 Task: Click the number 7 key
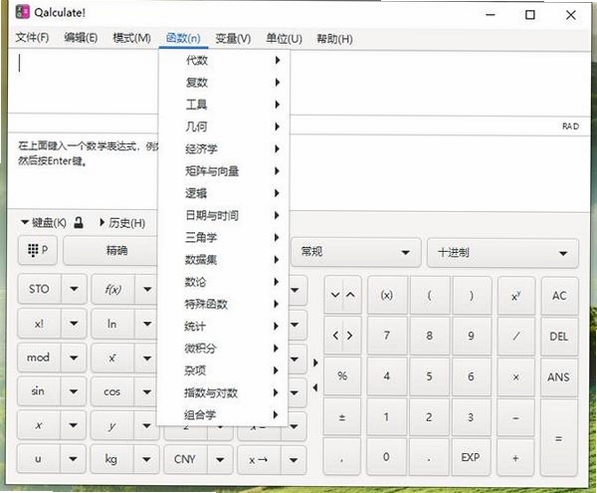point(386,335)
